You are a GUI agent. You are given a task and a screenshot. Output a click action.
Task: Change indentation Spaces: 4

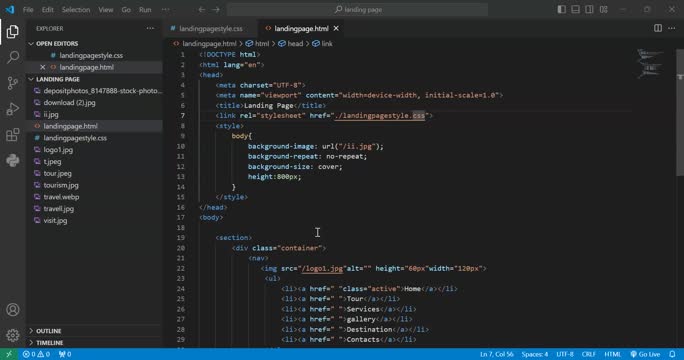pyautogui.click(x=535, y=354)
